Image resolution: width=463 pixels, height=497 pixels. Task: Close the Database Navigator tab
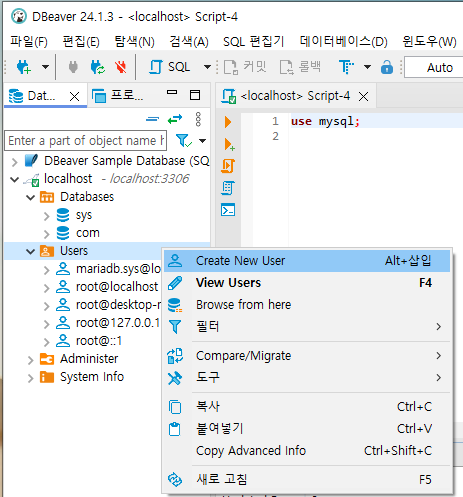coord(75,97)
